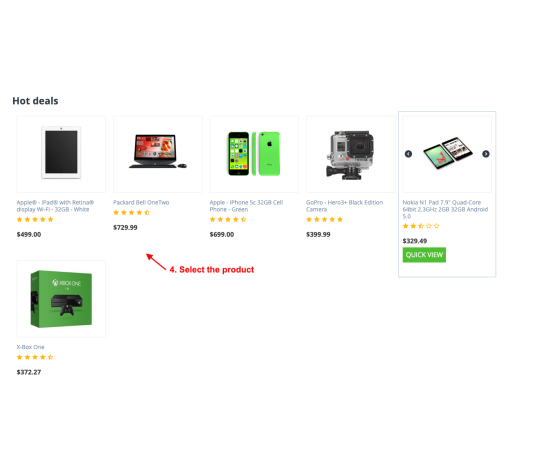The height and width of the screenshot is (450, 550).
Task: Select the white iPad product image
Action: coord(61,153)
